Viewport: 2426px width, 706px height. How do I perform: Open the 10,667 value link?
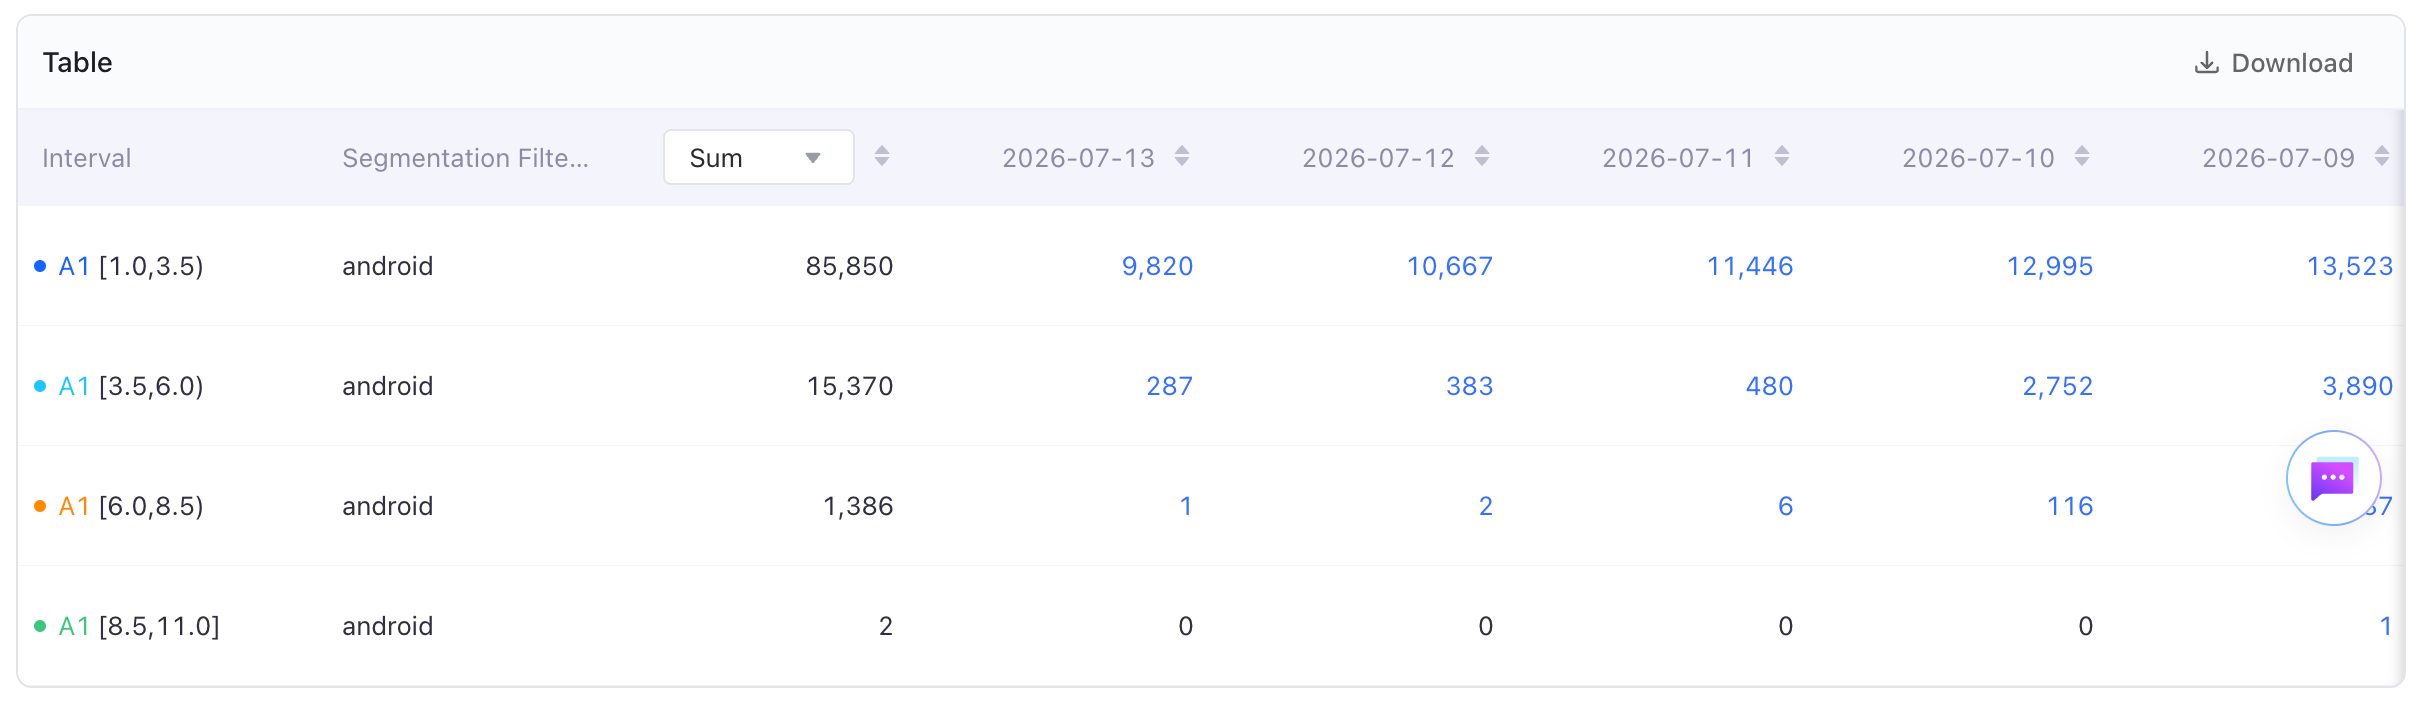(x=1449, y=266)
